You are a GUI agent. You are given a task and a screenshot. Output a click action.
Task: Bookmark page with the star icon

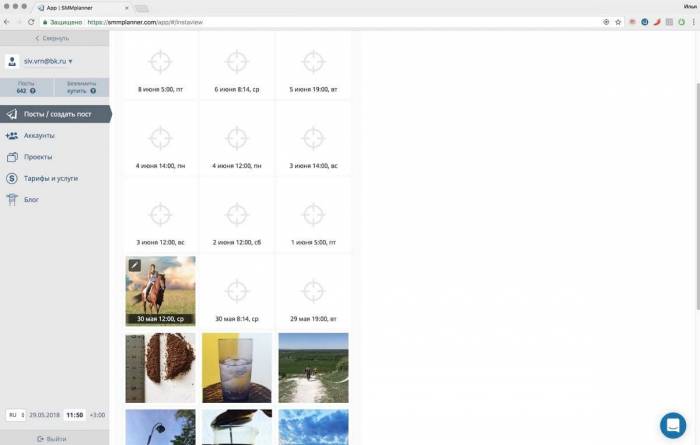coord(618,21)
